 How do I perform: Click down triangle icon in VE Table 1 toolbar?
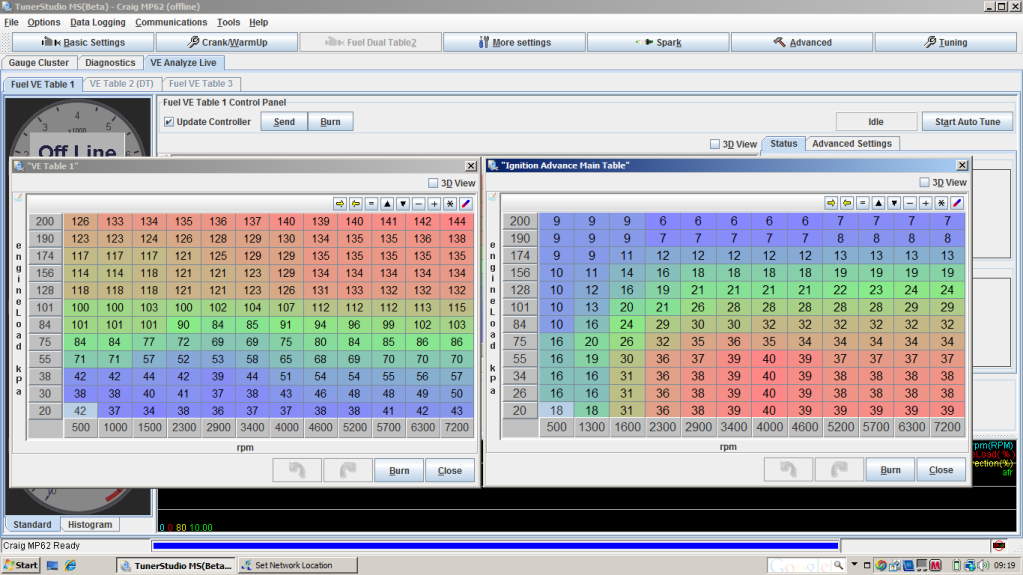click(x=403, y=204)
